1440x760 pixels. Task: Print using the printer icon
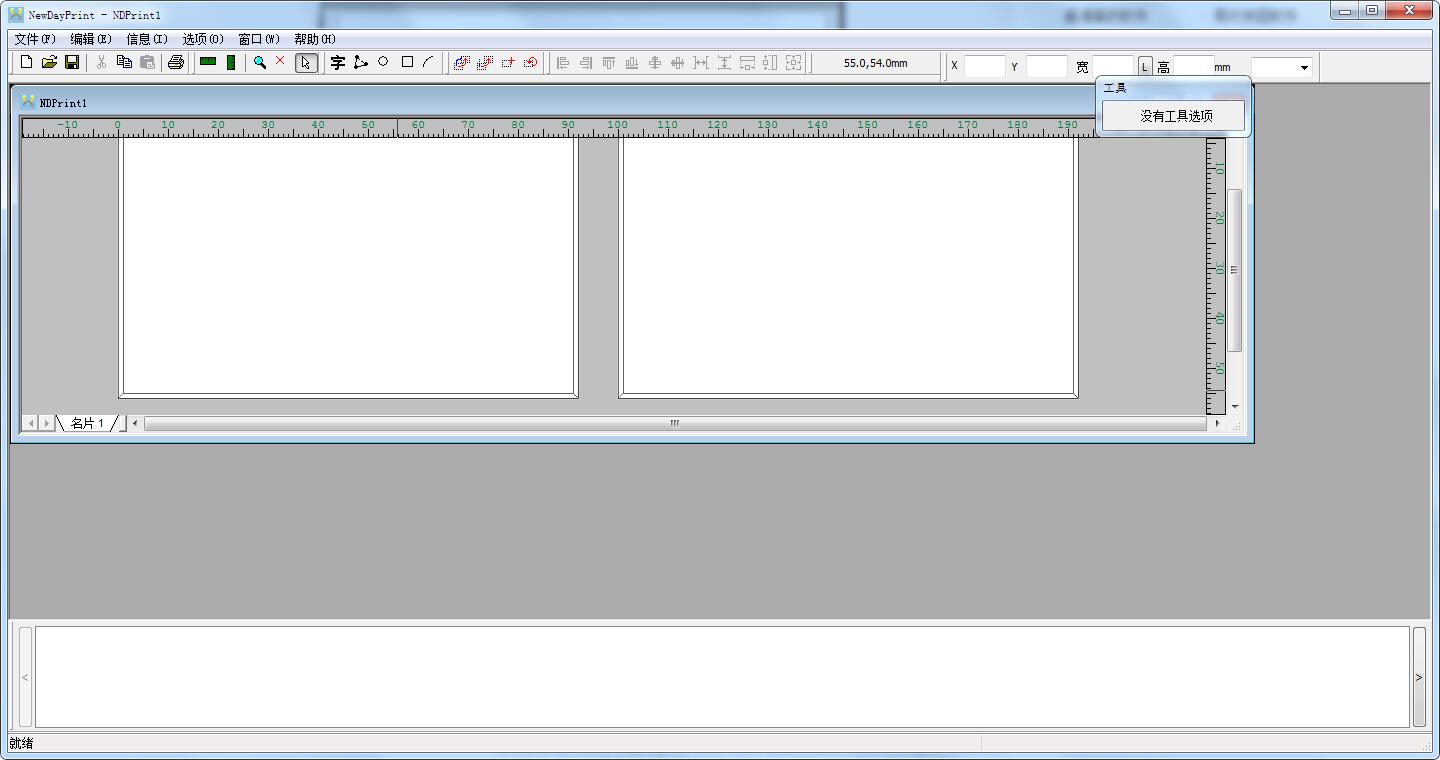pyautogui.click(x=176, y=62)
